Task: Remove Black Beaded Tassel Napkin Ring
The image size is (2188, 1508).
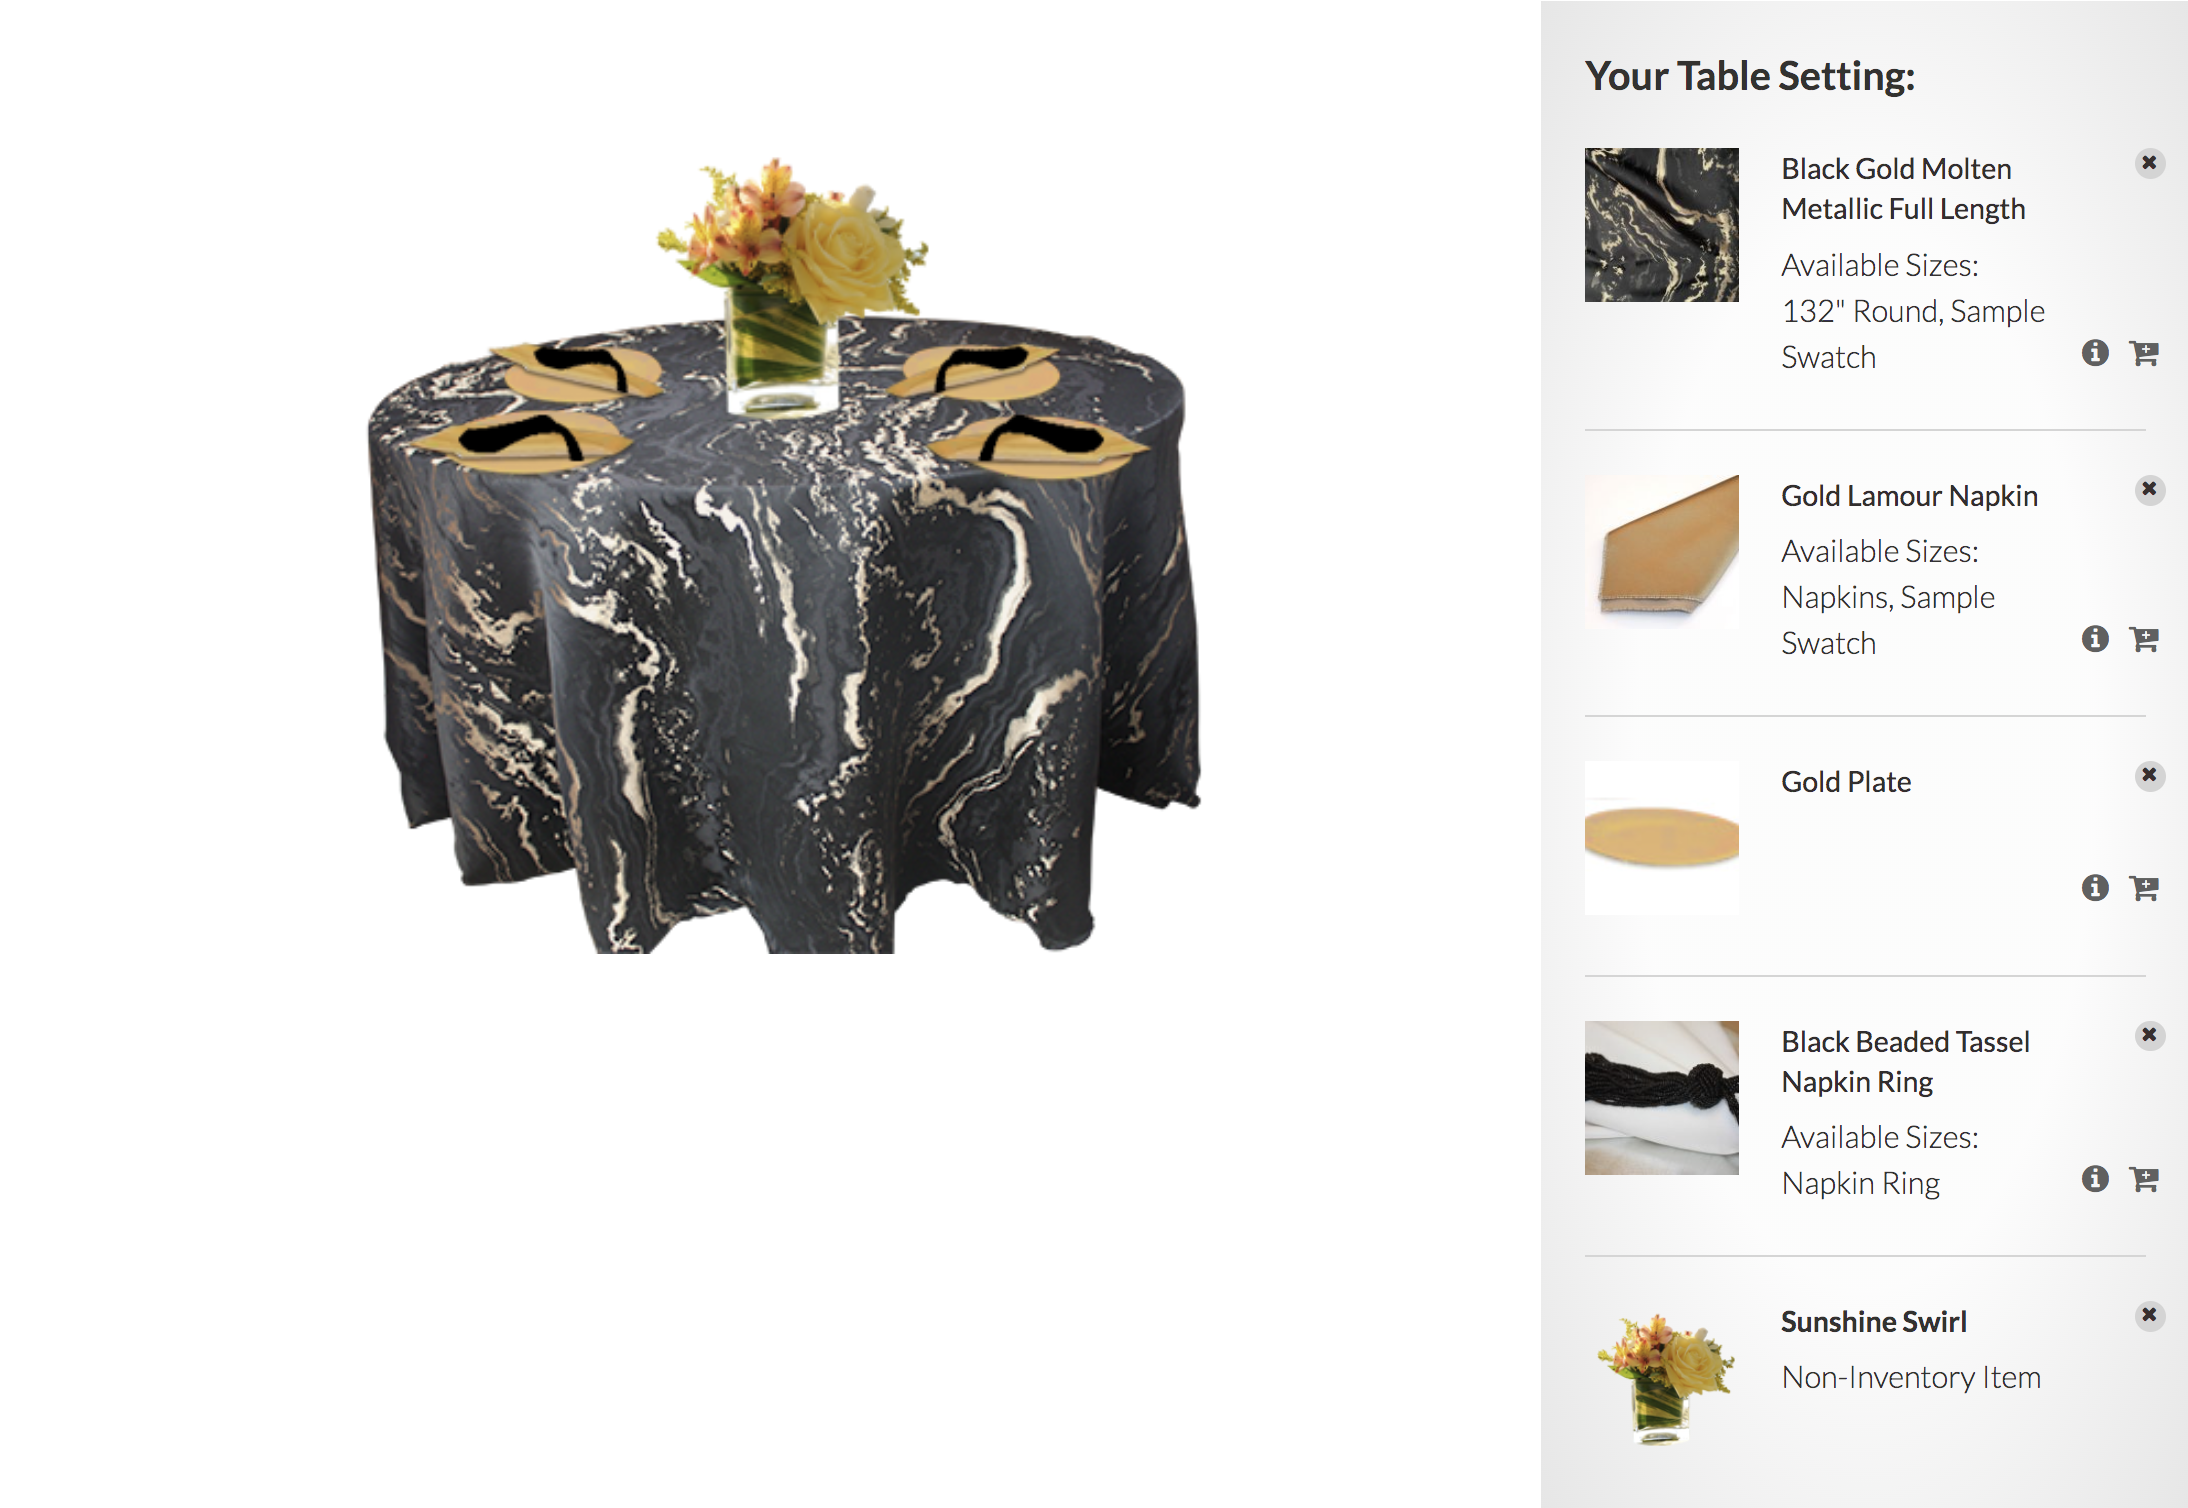Action: 2149,1035
